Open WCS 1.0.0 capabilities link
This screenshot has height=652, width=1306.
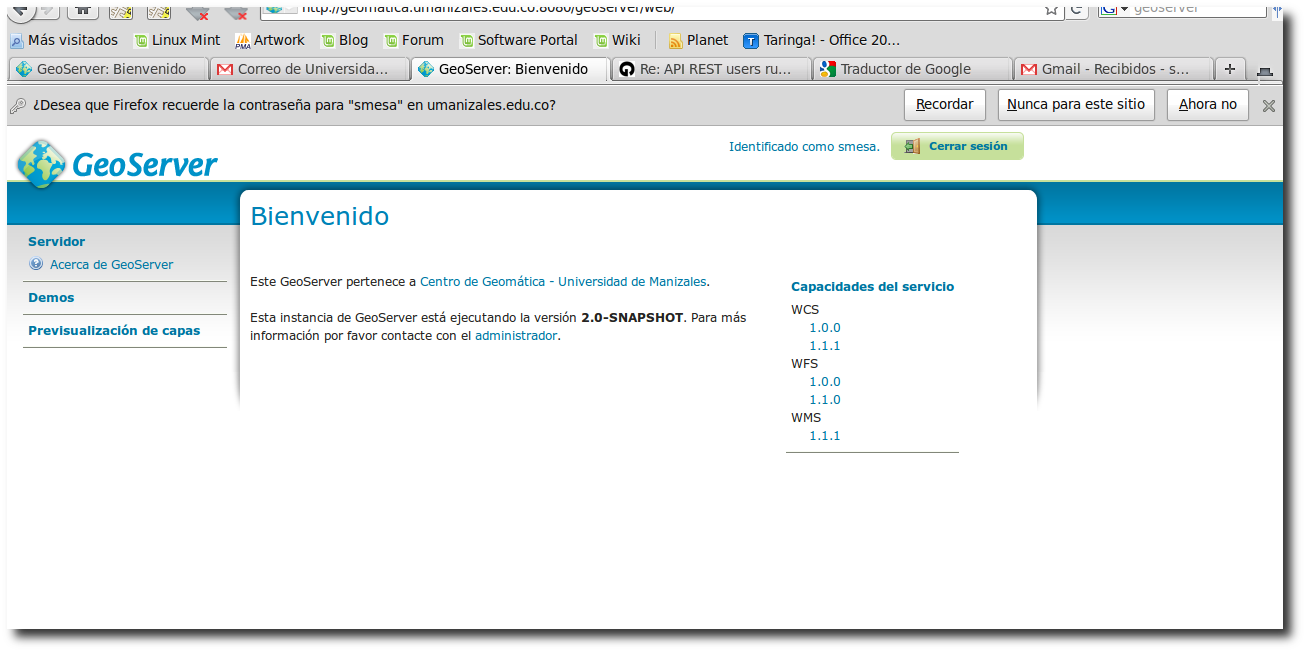click(825, 328)
